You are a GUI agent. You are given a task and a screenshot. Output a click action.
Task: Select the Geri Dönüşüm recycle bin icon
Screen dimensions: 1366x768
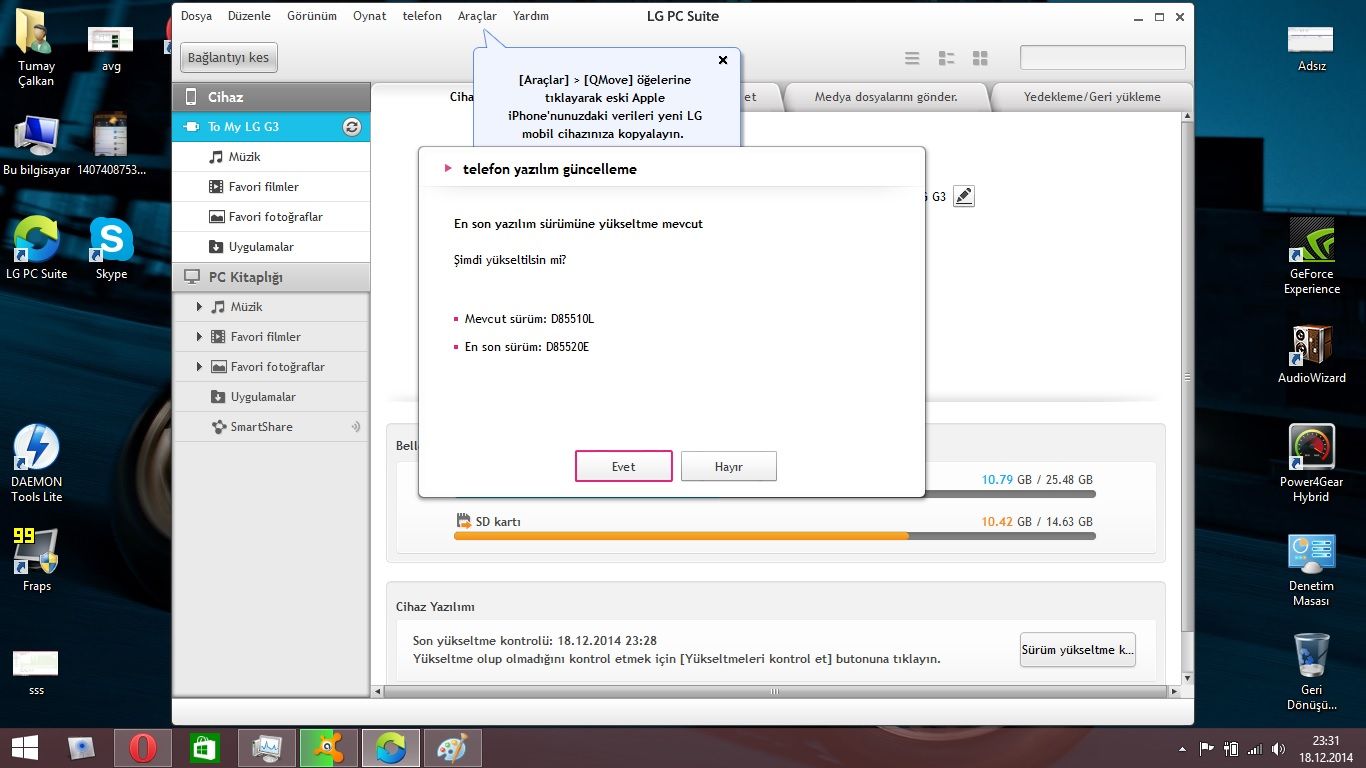tap(1311, 672)
